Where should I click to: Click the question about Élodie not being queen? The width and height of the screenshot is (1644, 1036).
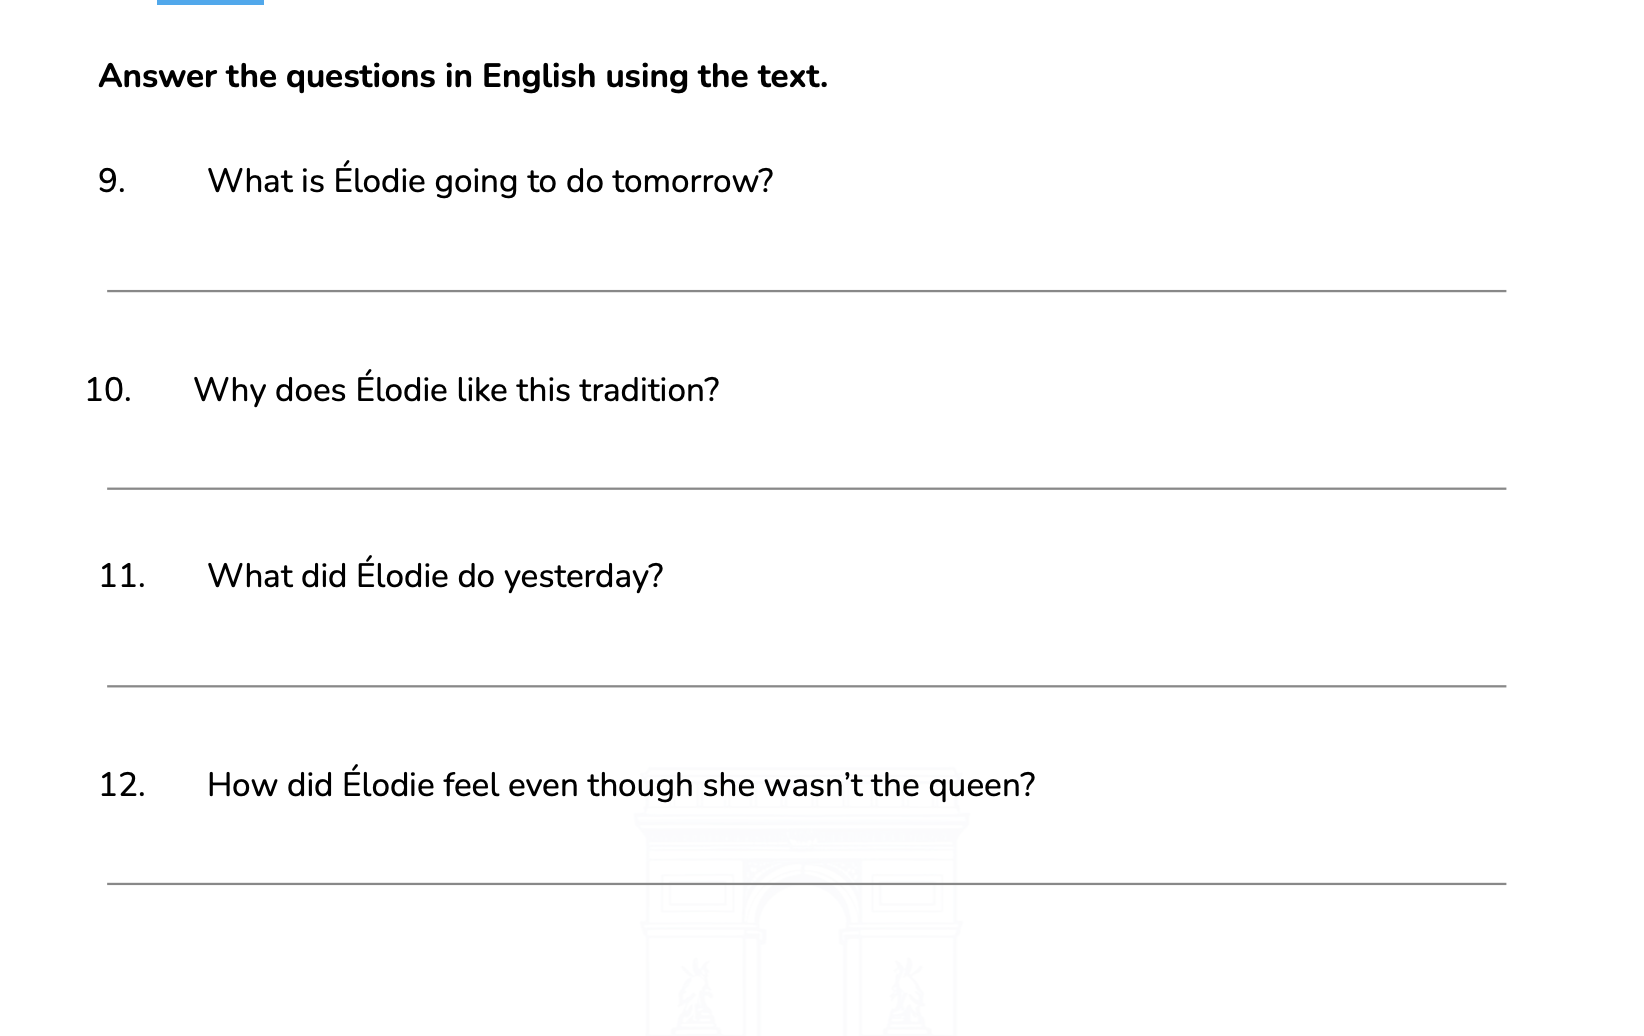tap(620, 785)
